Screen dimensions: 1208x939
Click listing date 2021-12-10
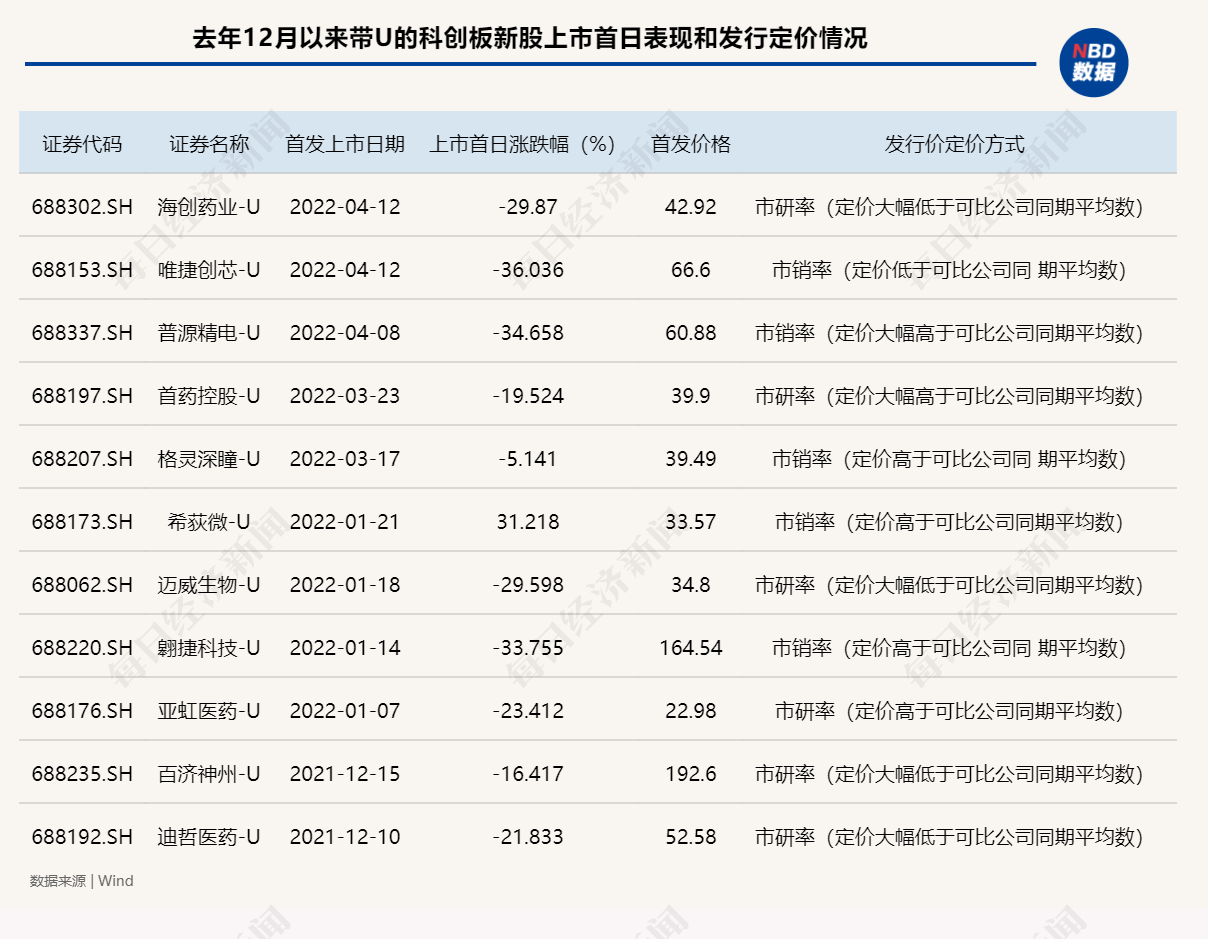tap(345, 837)
